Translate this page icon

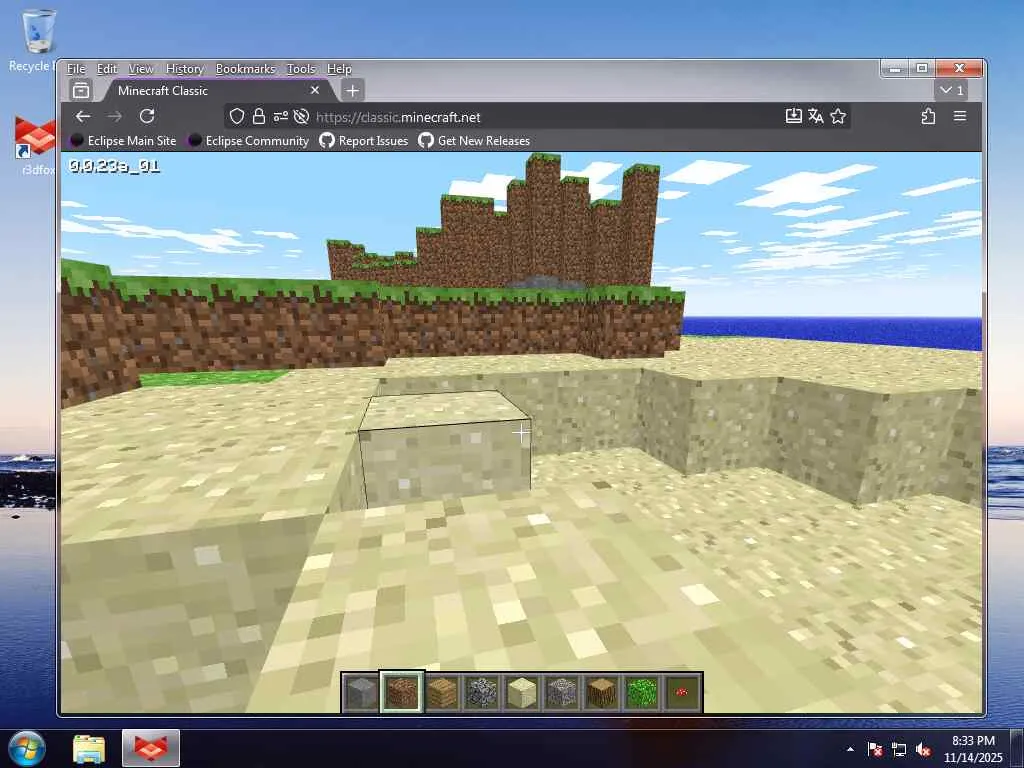point(816,116)
